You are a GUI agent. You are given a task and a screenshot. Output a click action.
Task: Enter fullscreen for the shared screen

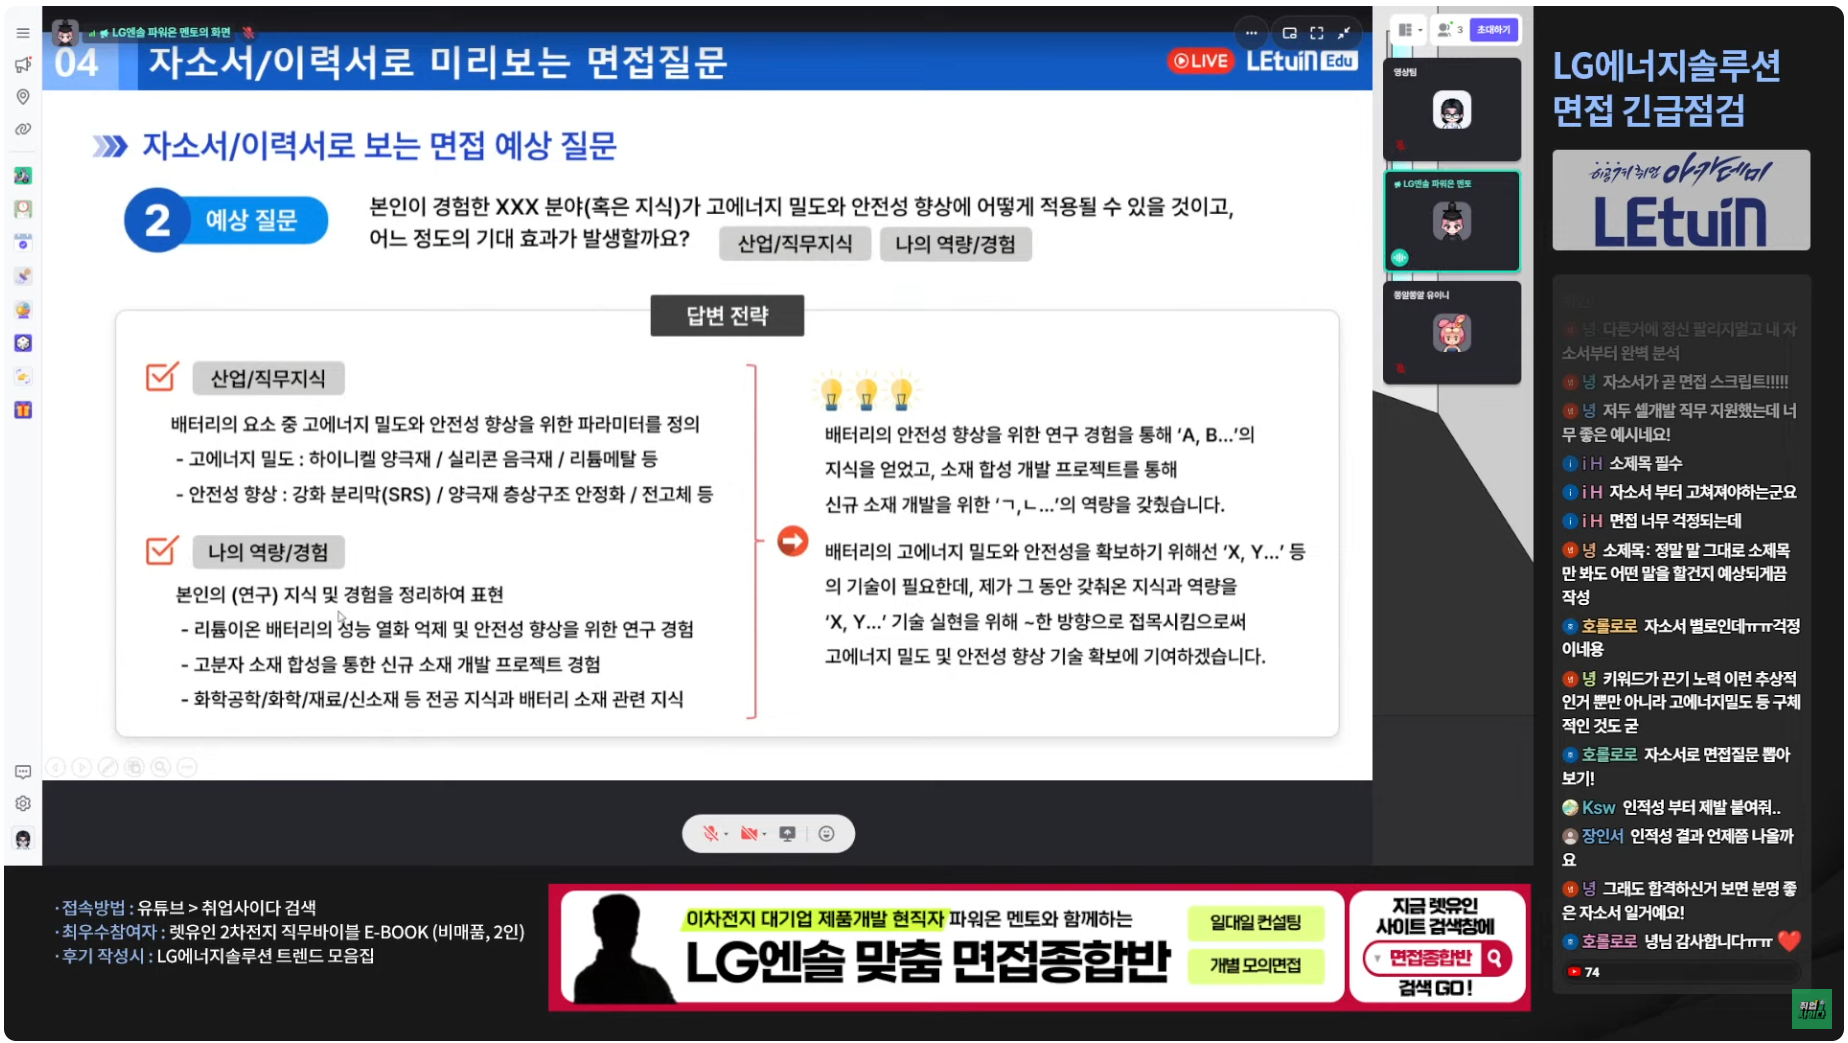(x=1317, y=33)
